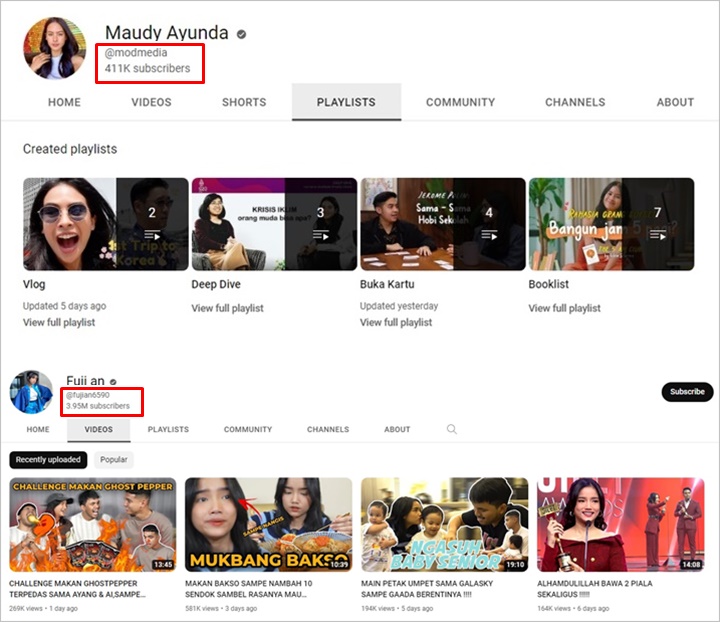720x622 pixels.
Task: Open title CHALLENGE MAKAN GHOSTPEPPER TERPEDAS
Action: point(78,589)
